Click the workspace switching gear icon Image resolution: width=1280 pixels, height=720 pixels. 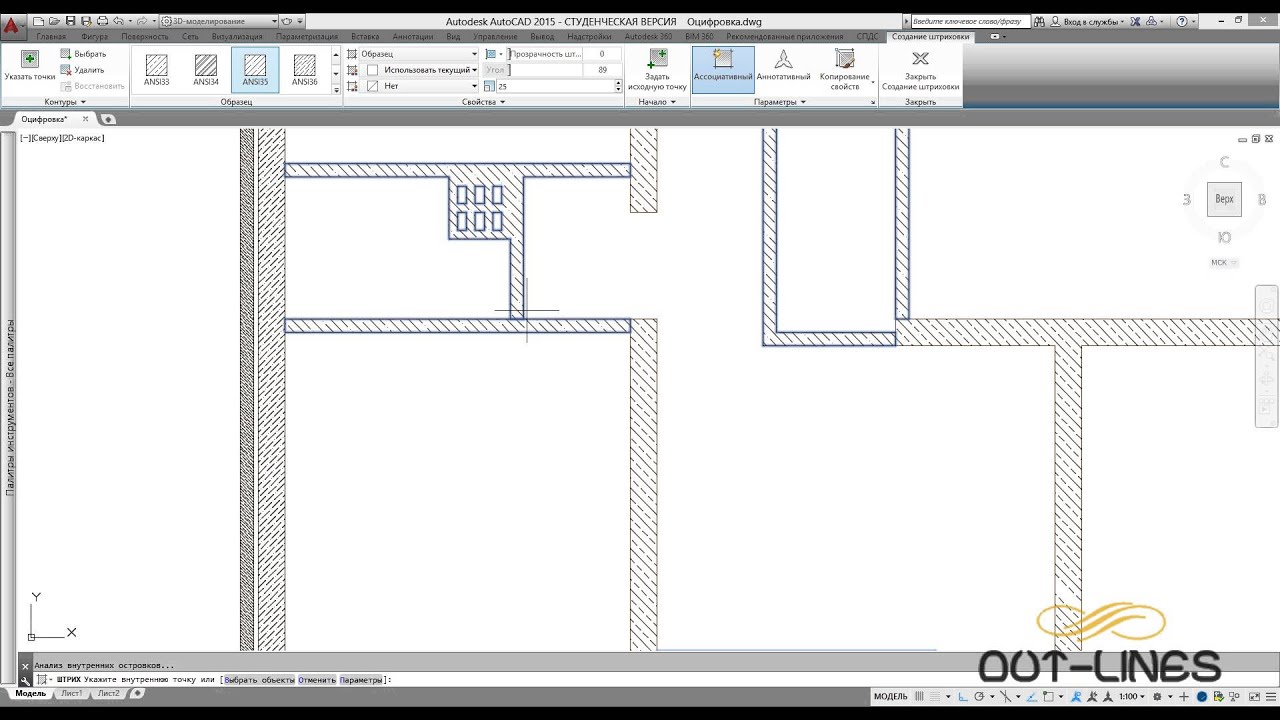point(1157,696)
